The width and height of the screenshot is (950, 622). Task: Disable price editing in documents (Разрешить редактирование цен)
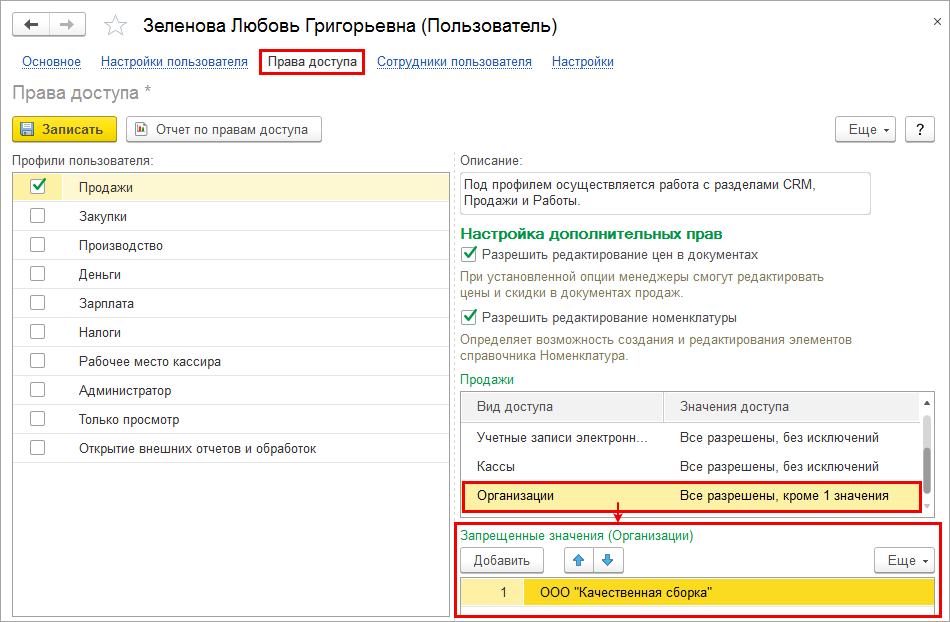pyautogui.click(x=468, y=255)
